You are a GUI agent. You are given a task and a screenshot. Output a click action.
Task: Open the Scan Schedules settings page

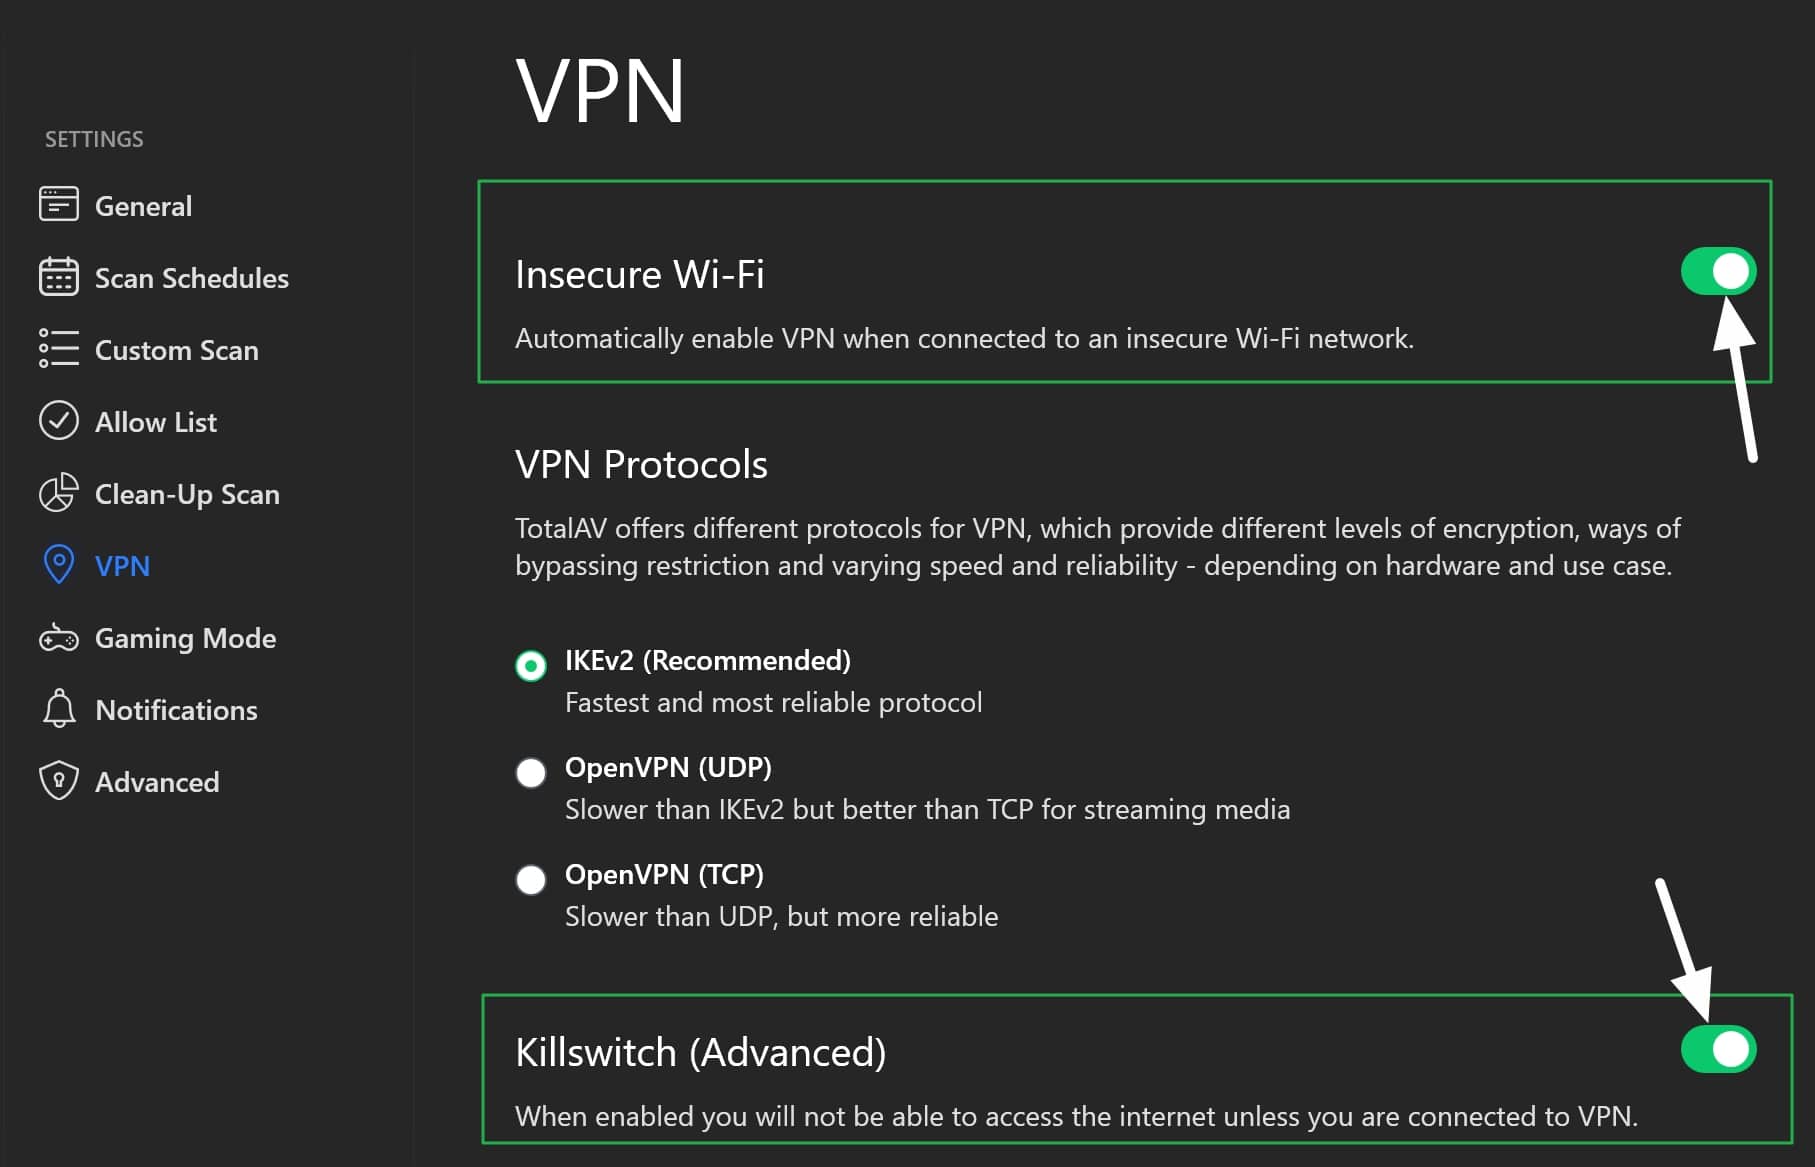tap(192, 278)
